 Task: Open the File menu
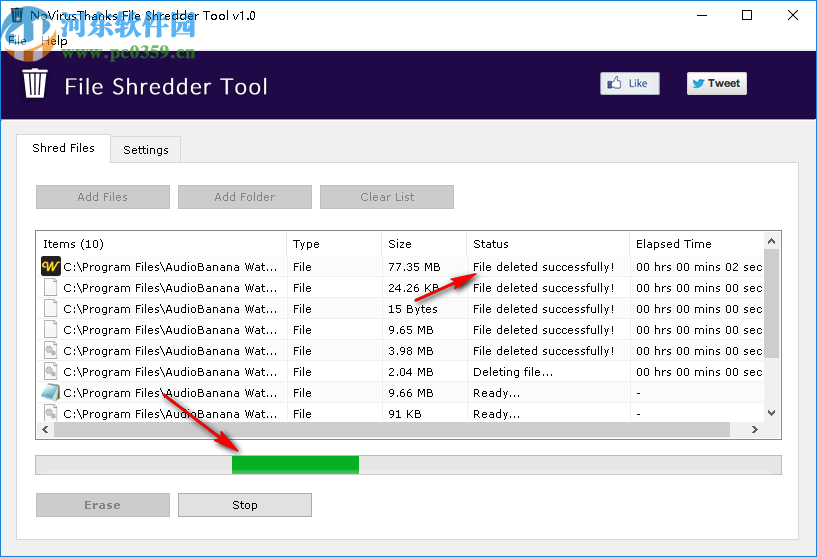click(17, 41)
